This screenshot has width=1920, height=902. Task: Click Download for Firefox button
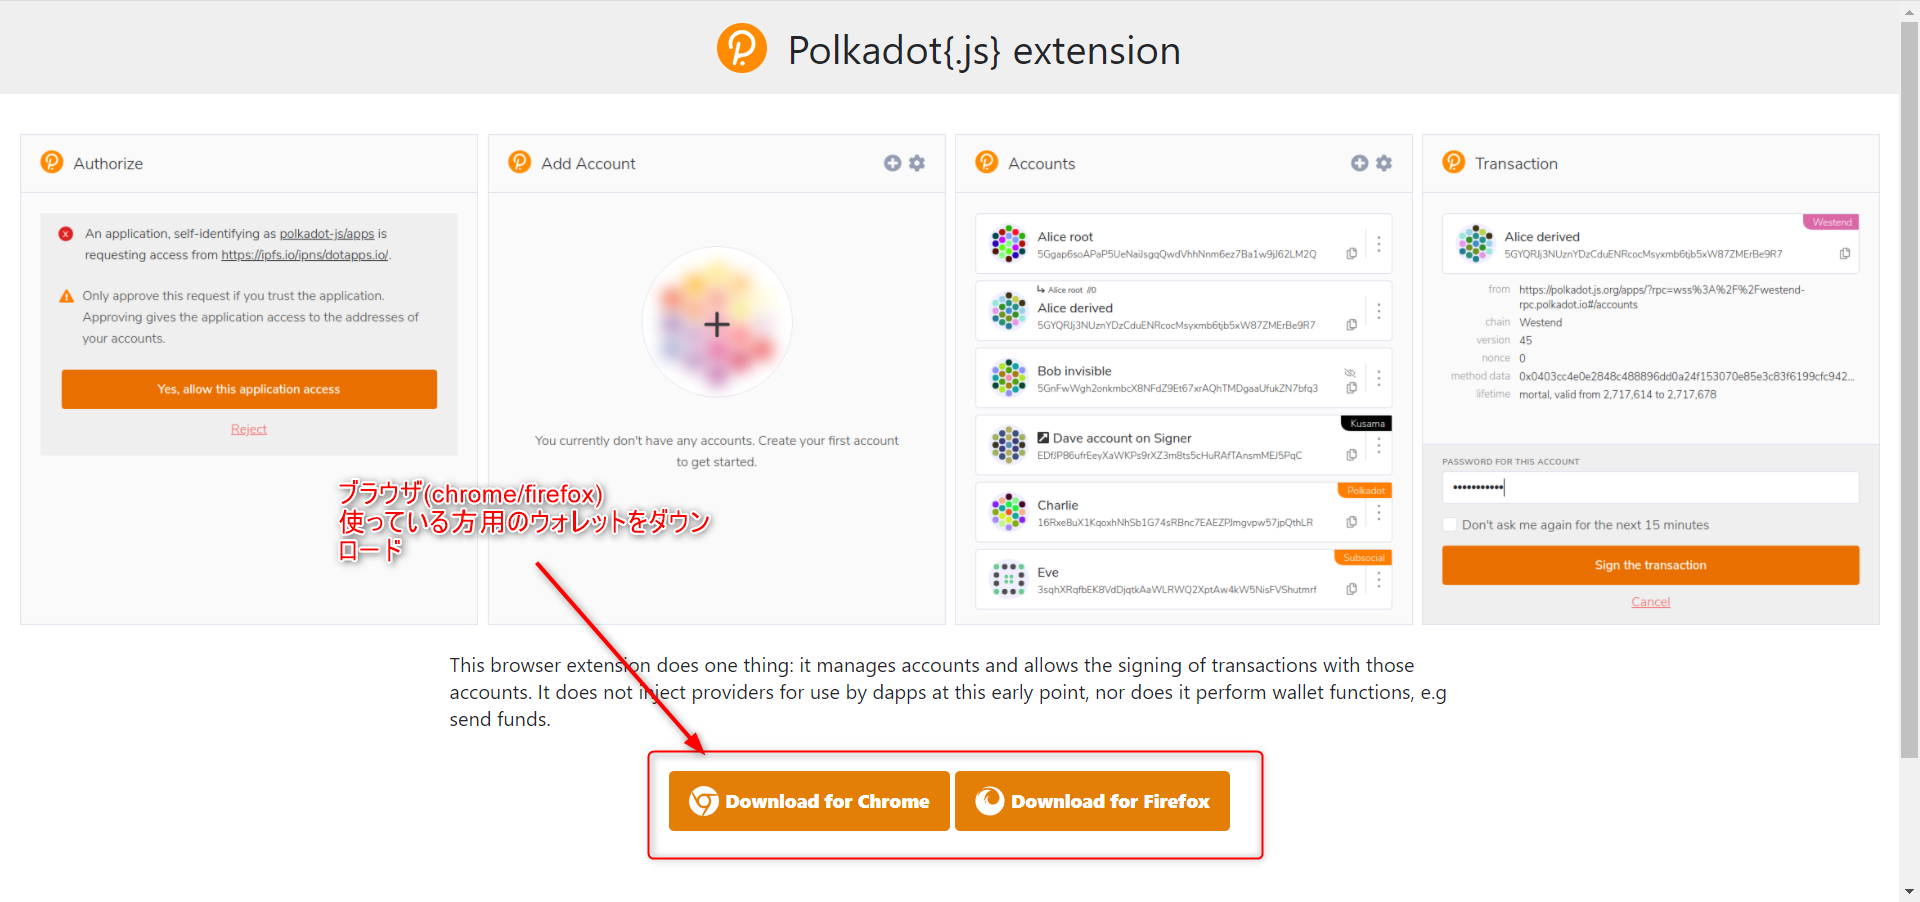[1092, 801]
